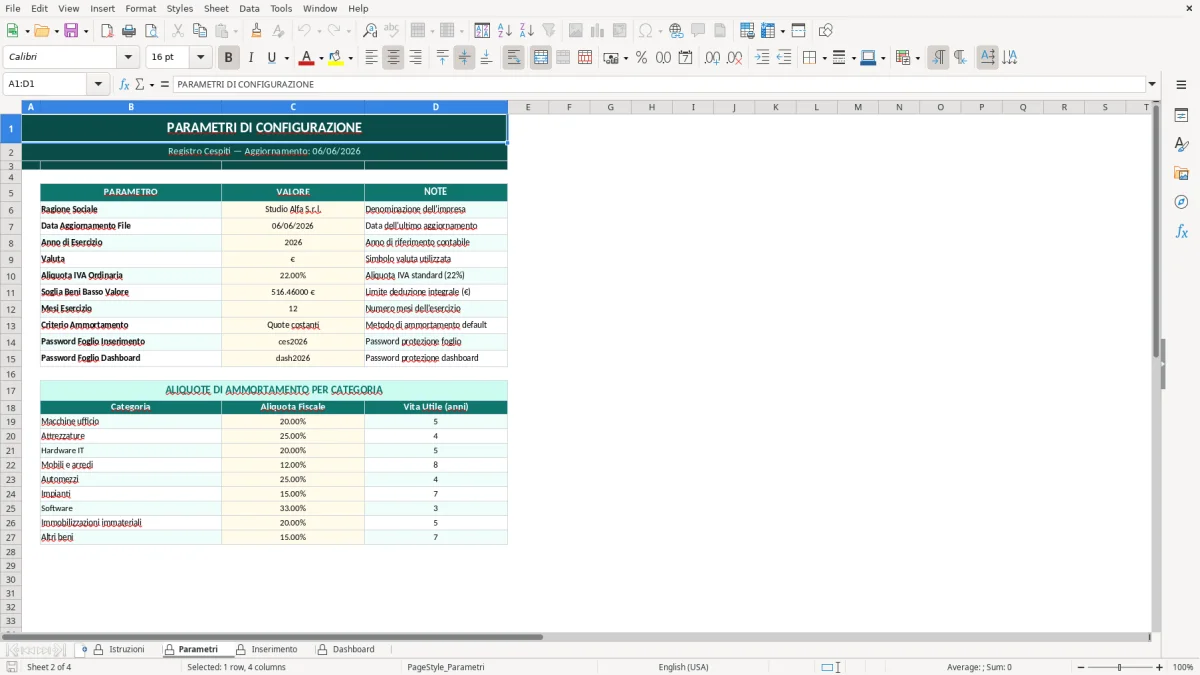Screen dimensions: 1200x675
Task: Toggle Bold formatting
Action: point(229,58)
